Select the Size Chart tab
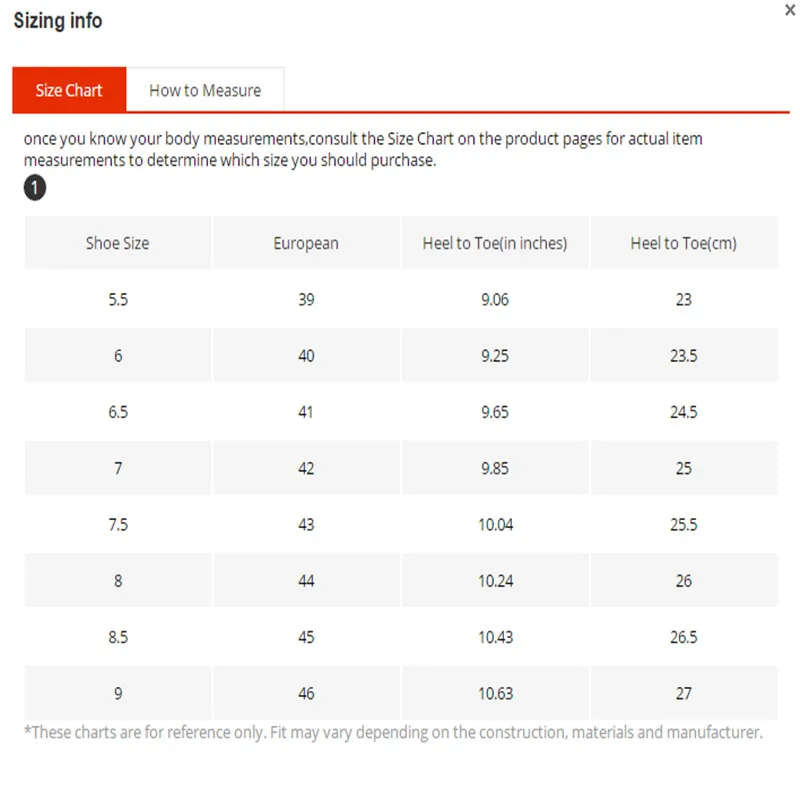 point(69,90)
